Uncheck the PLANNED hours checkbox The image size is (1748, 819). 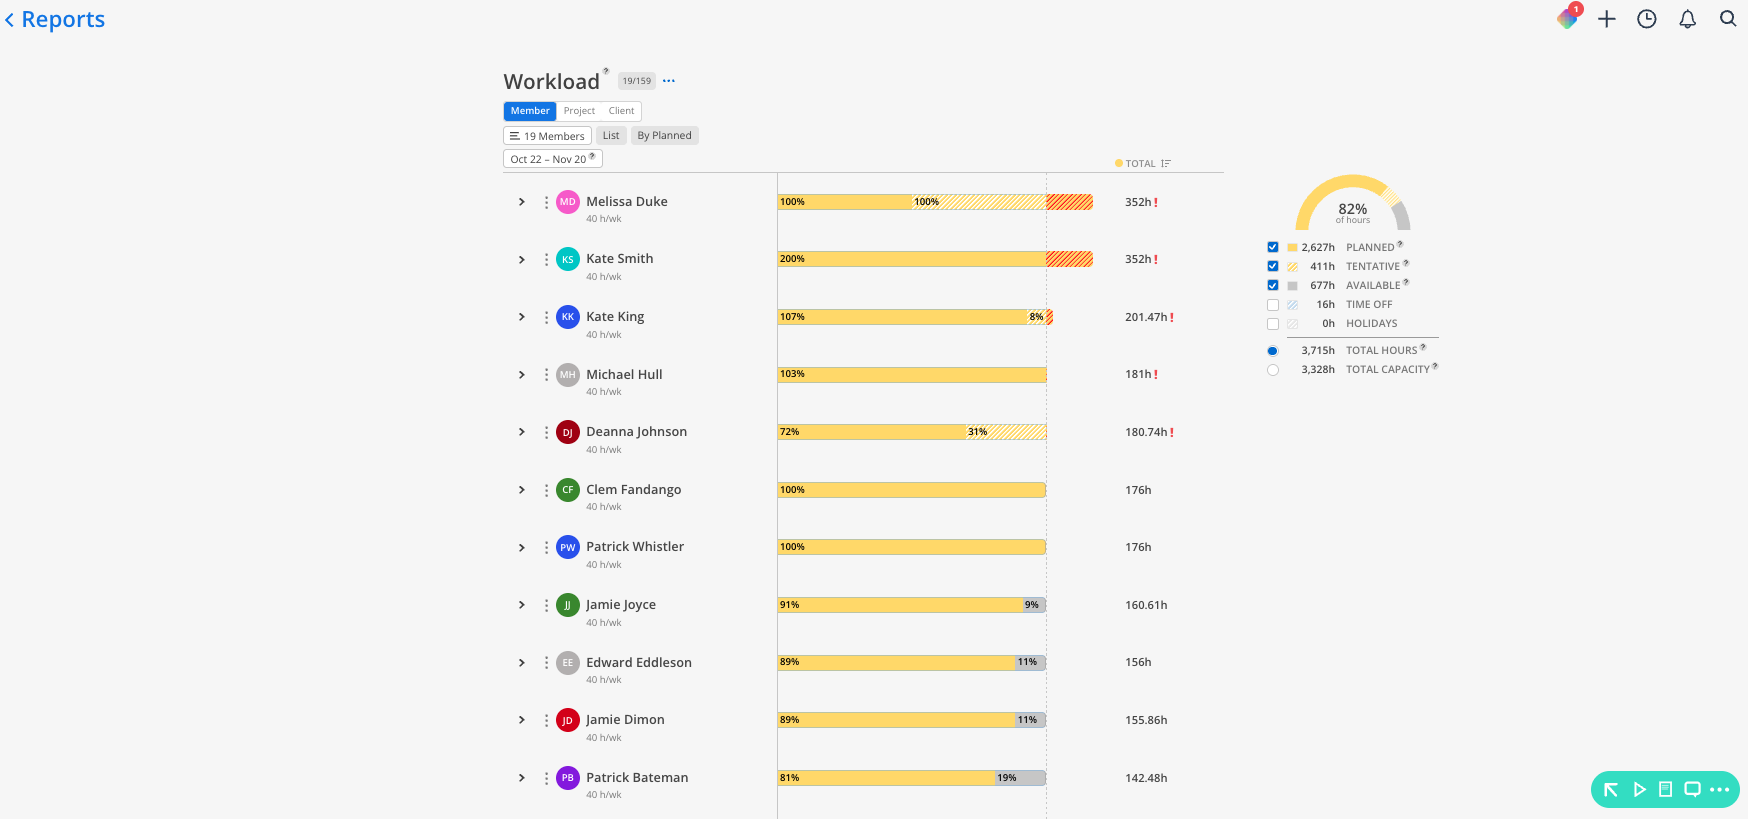1273,247
